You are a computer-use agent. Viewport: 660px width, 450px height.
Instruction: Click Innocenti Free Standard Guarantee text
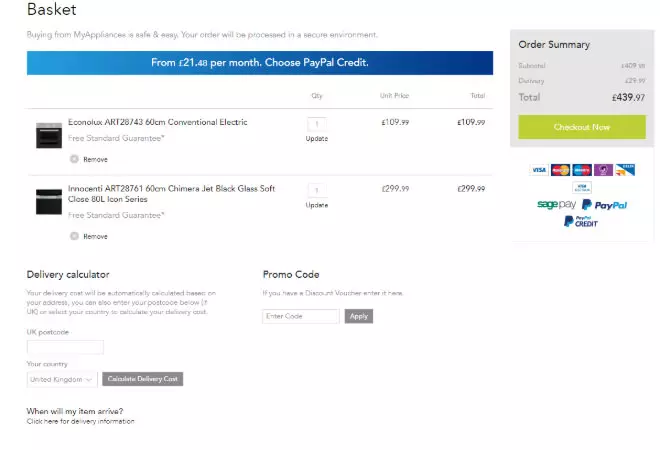[116, 215]
